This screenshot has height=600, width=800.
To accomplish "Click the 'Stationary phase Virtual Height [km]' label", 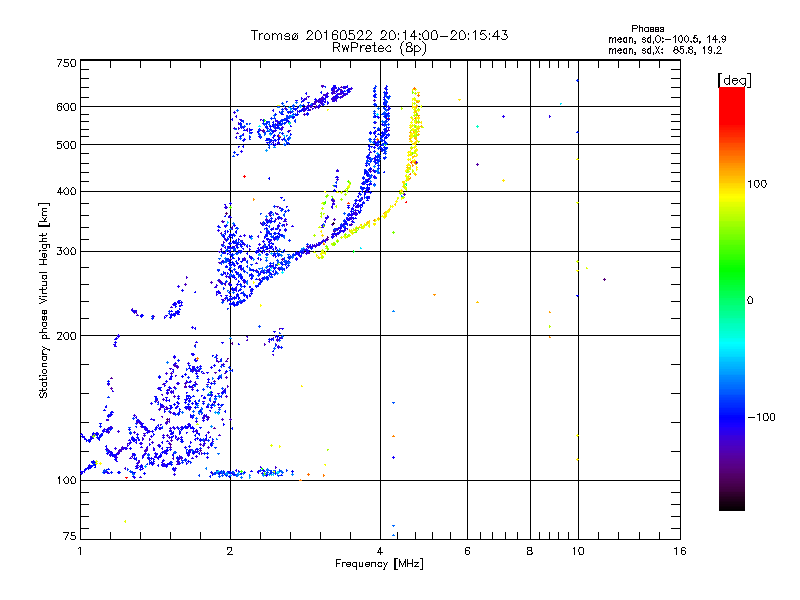I will click(x=44, y=300).
